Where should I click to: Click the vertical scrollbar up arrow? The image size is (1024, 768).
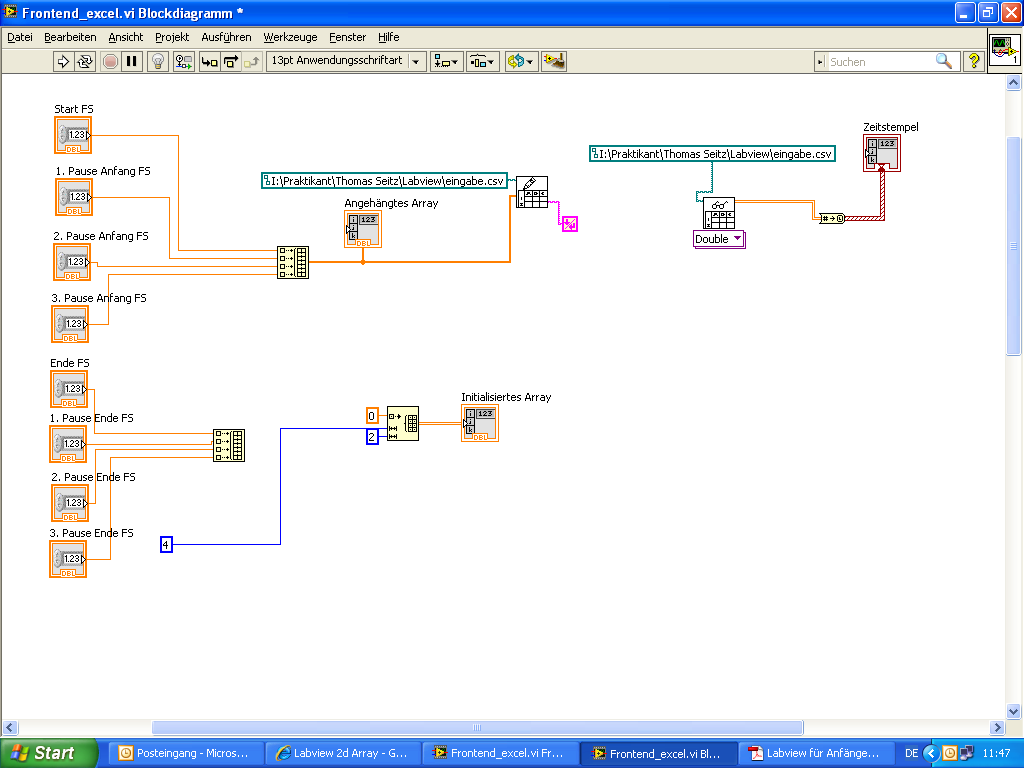(1014, 82)
